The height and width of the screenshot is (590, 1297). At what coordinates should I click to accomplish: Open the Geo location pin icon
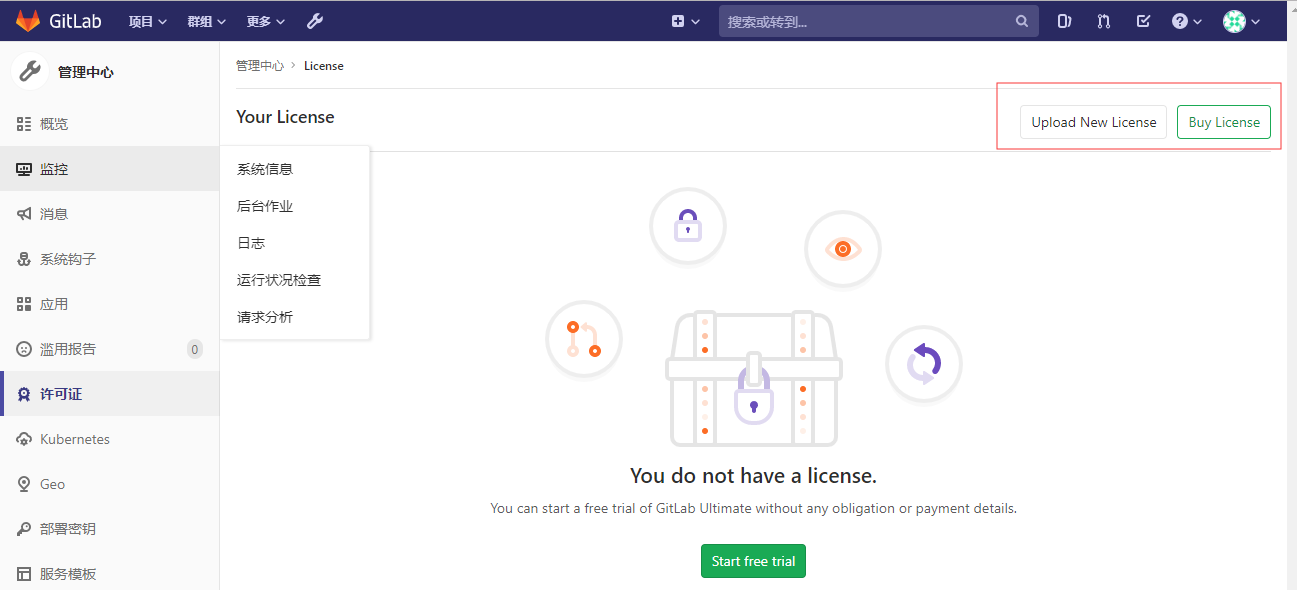[24, 483]
